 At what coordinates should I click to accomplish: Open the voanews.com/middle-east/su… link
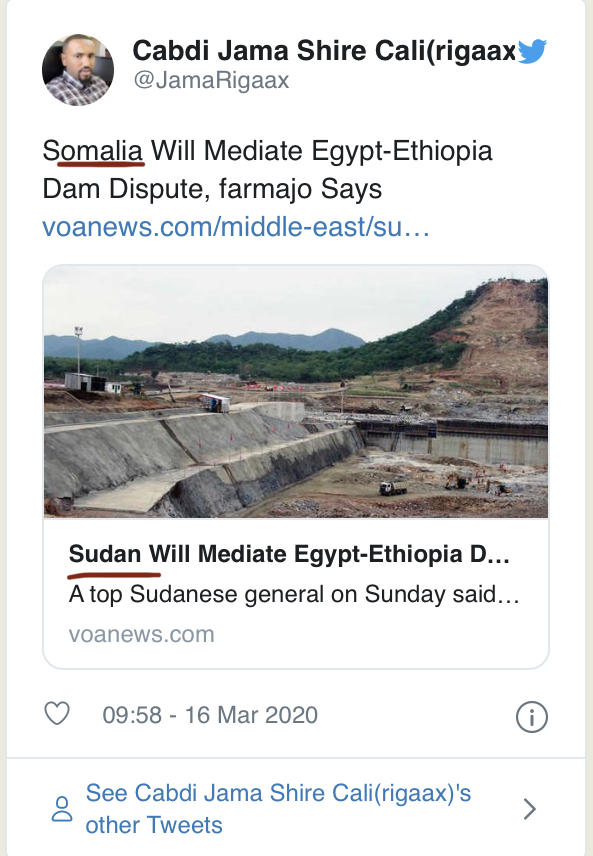pos(236,227)
